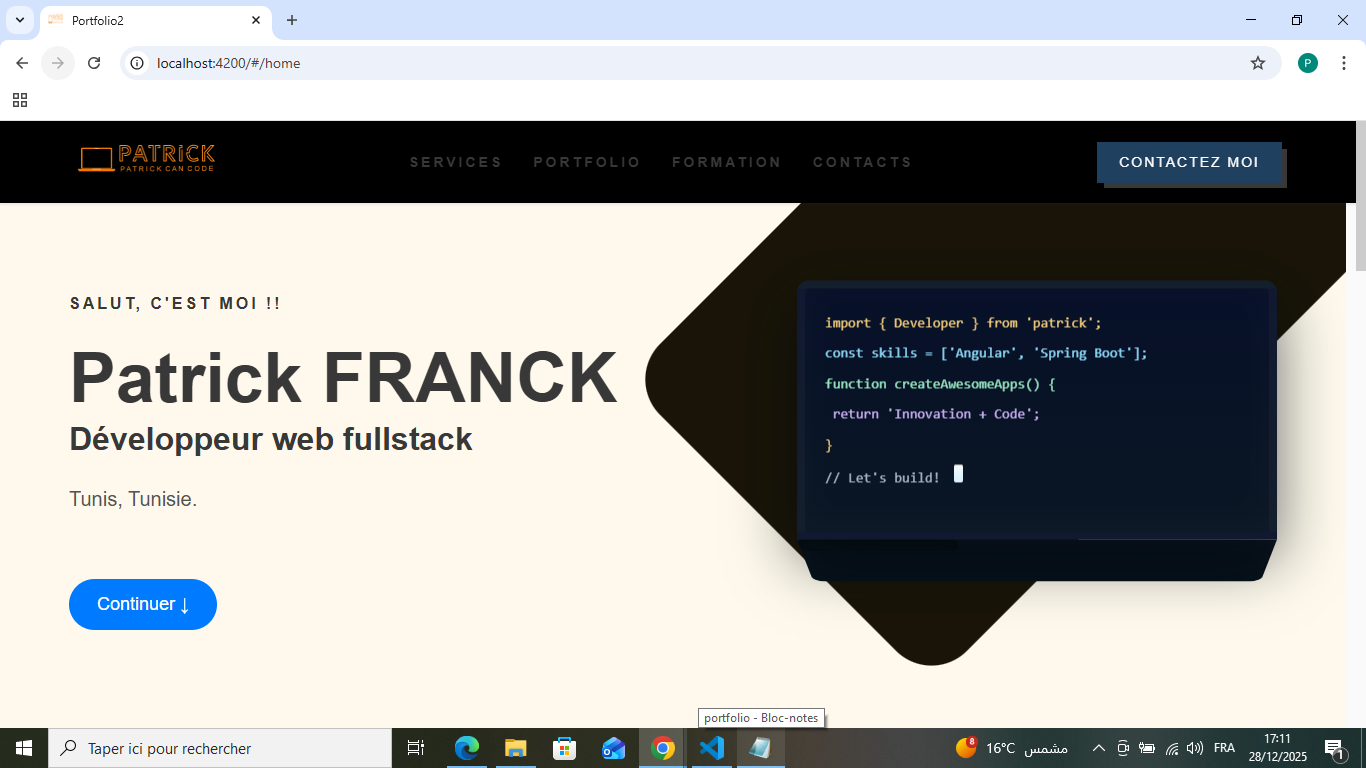
Task: Launch Google Chrome from the taskbar
Action: (662, 747)
